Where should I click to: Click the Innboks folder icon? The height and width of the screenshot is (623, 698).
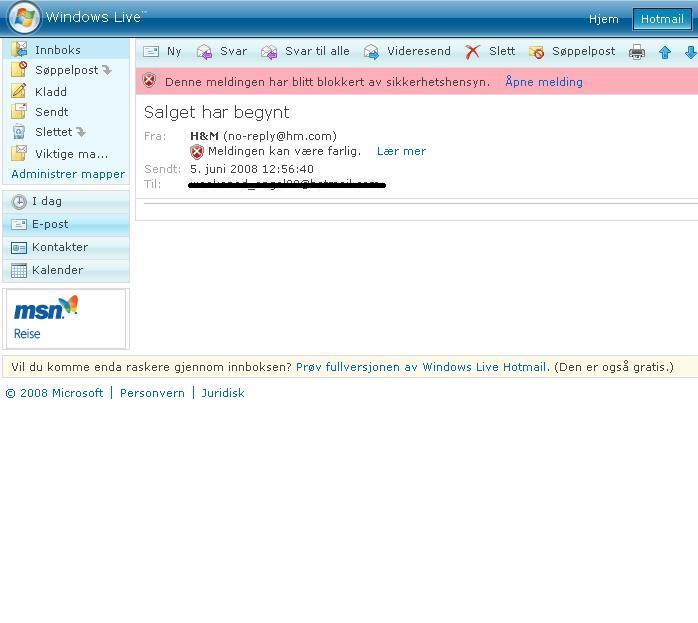[19, 49]
